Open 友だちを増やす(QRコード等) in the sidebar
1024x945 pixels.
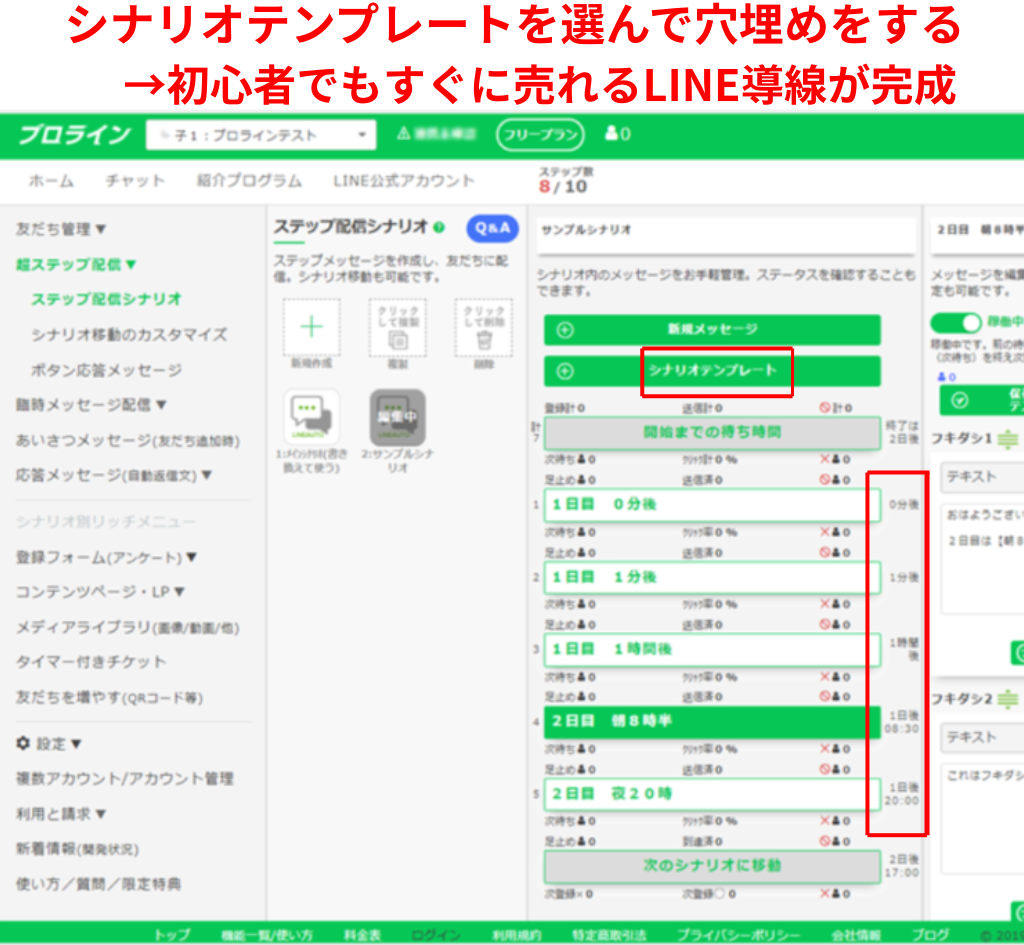[x=109, y=697]
